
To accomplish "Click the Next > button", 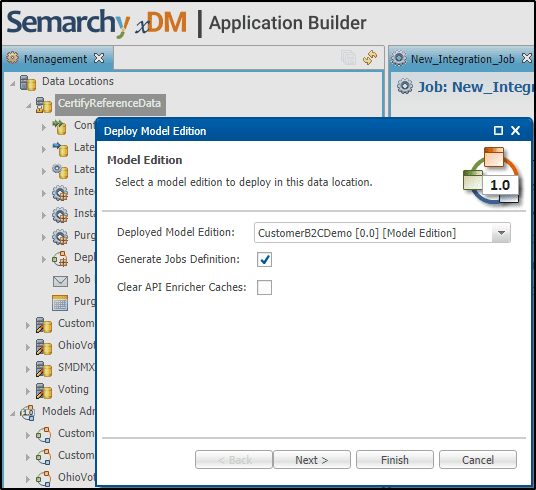I will pyautogui.click(x=312, y=460).
